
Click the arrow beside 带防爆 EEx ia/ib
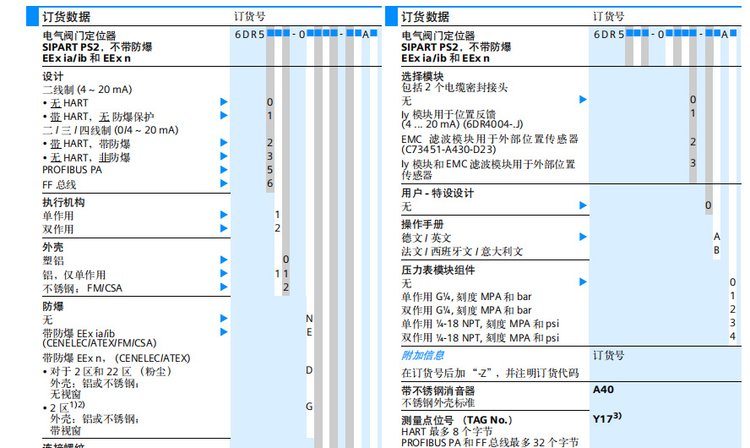point(224,332)
